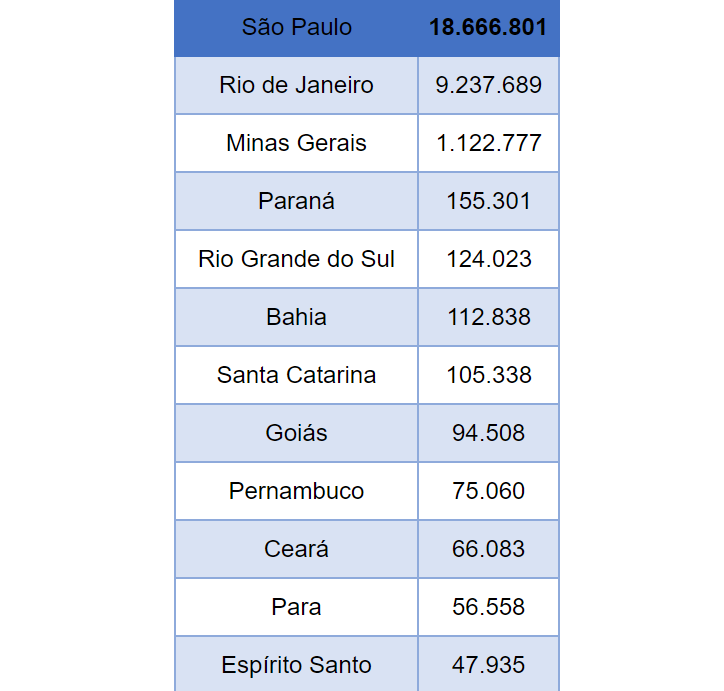Select the 66.083 value next to Ceará
Viewport: 724px width, 691px height.
tap(488, 549)
